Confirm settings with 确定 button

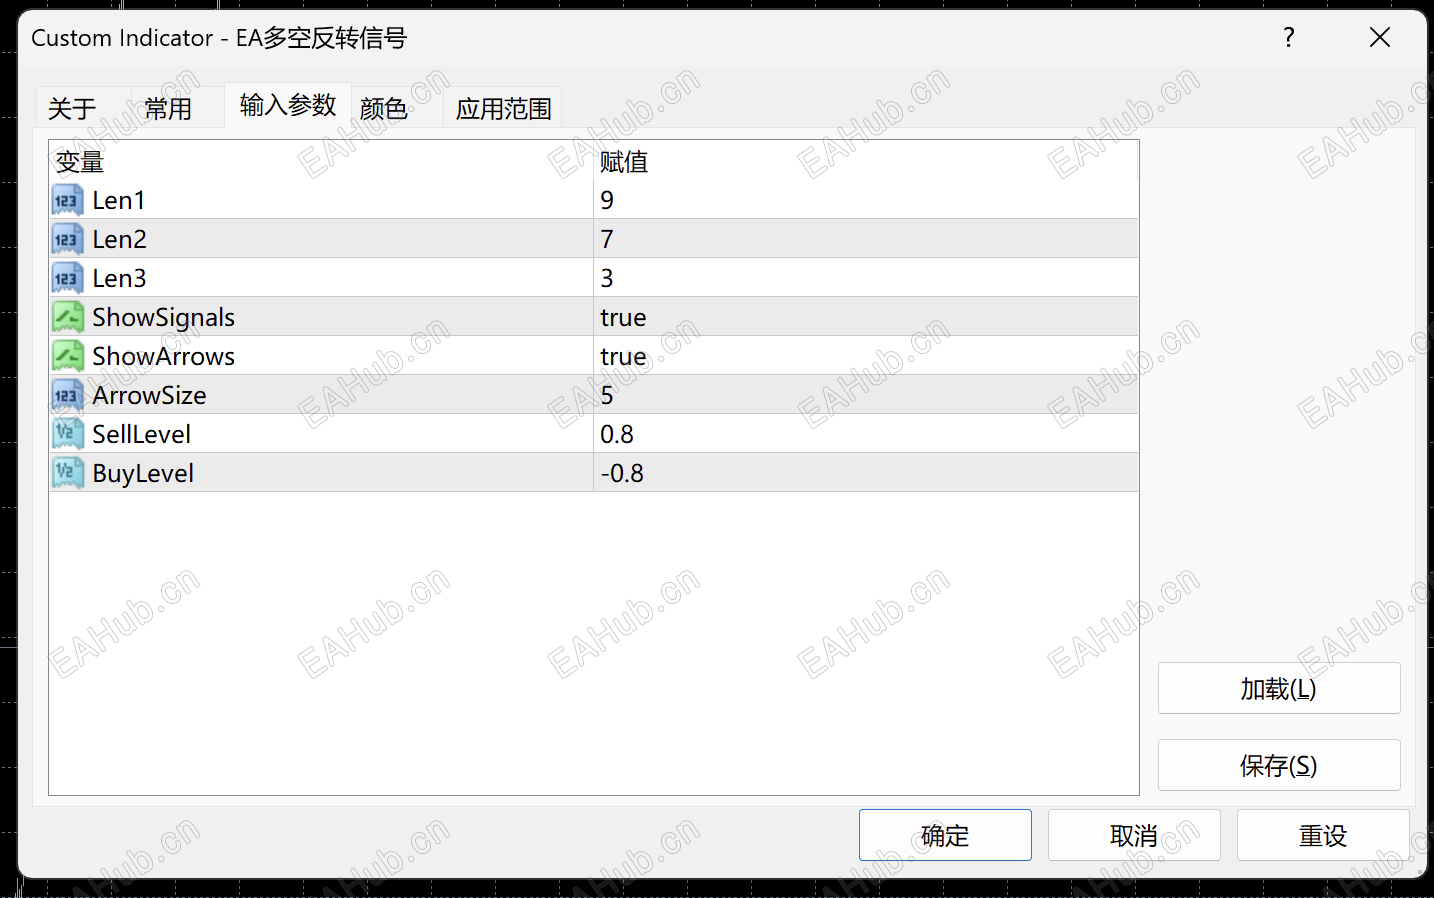coord(944,835)
